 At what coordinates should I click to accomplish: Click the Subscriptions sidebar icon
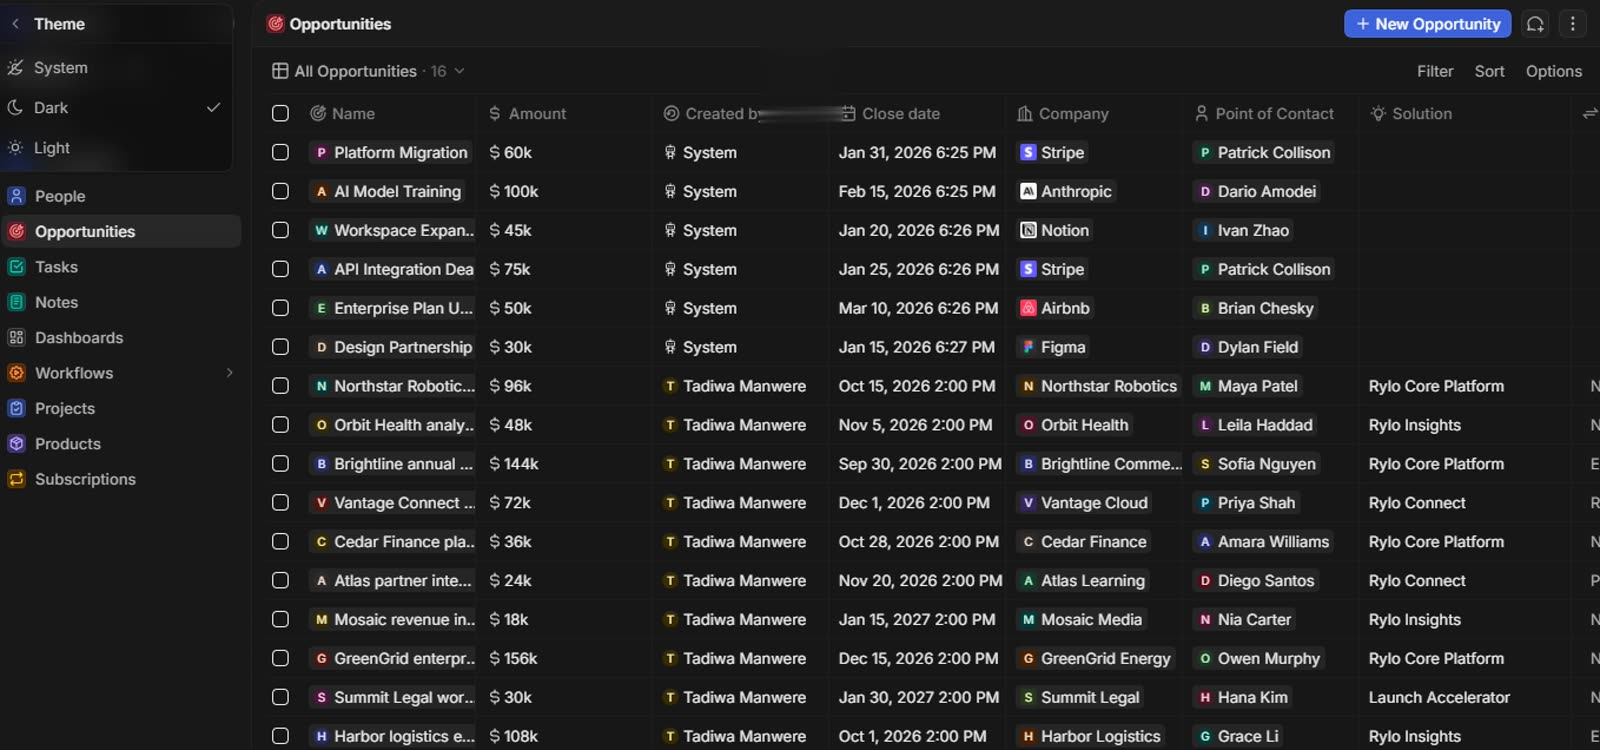[16, 479]
